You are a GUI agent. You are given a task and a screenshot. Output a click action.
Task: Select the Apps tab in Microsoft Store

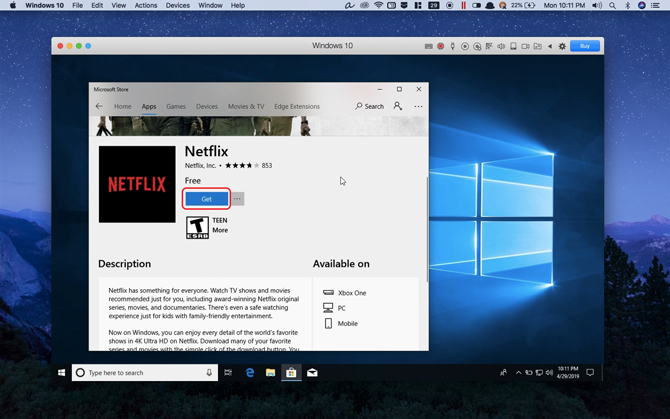(x=149, y=106)
